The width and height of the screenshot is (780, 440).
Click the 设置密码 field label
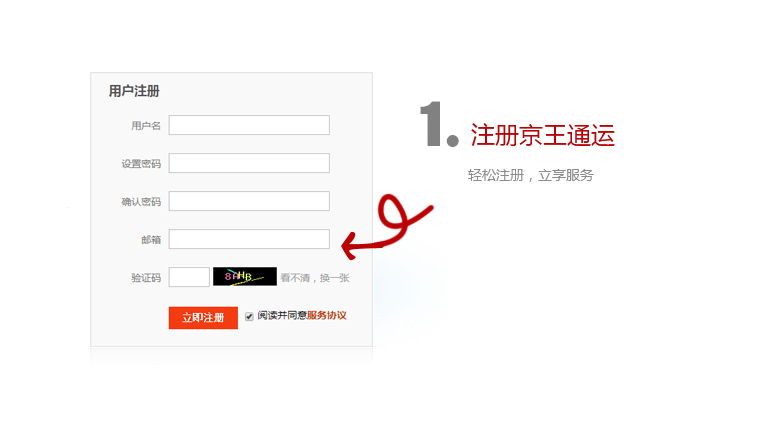tap(141, 164)
